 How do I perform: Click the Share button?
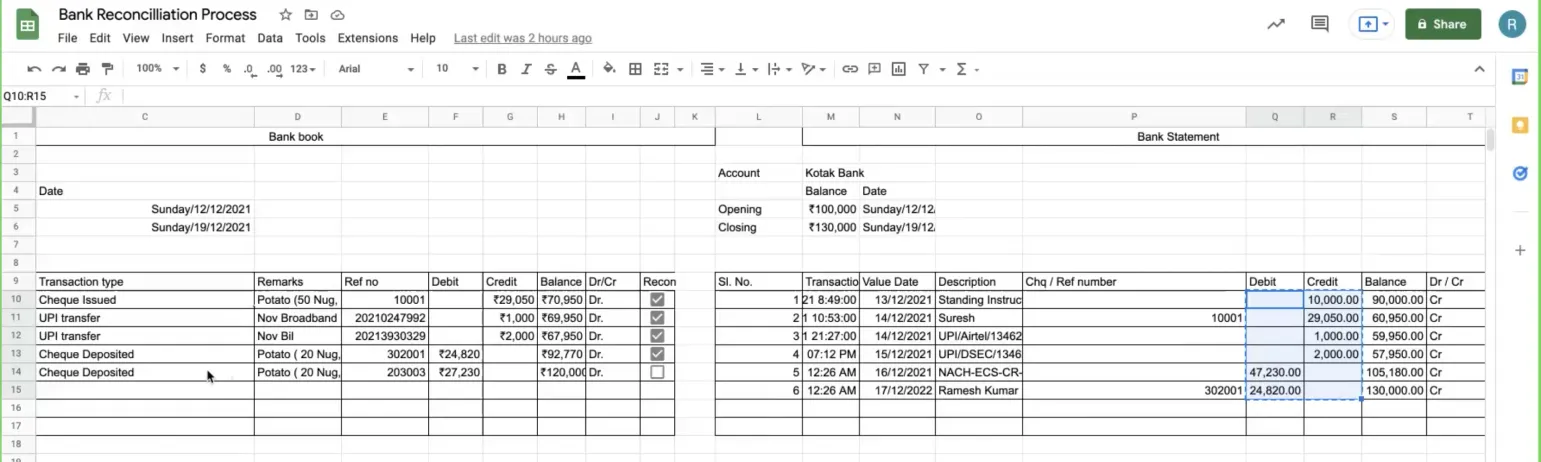coord(1443,24)
